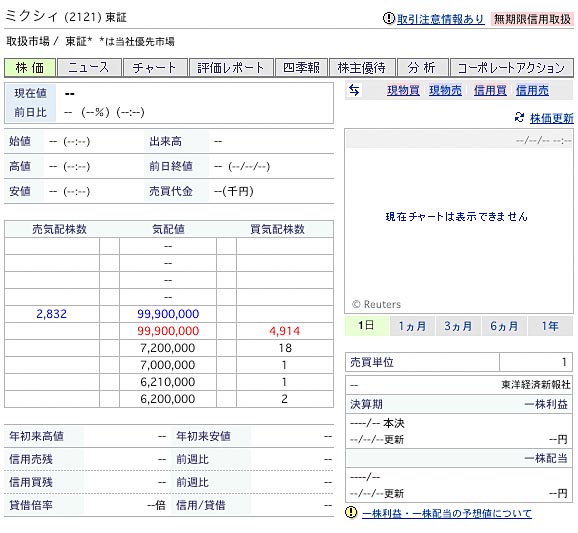This screenshot has width=578, height=533.
Task: Click the 7,000,000 quote price
Action: tap(168, 365)
